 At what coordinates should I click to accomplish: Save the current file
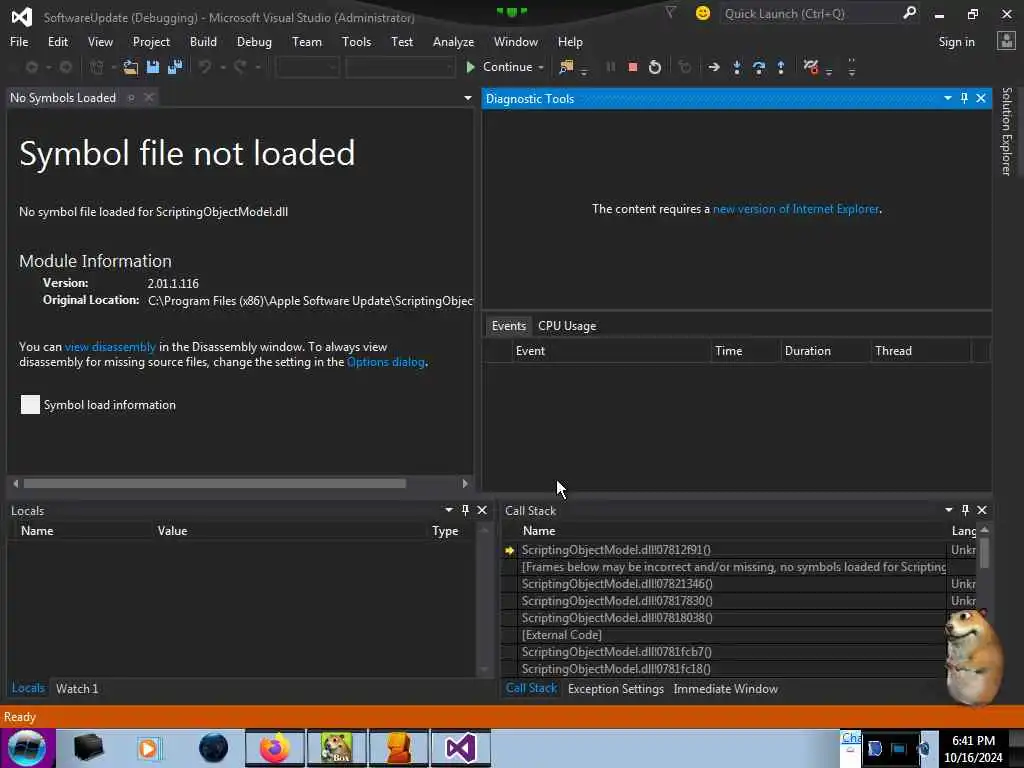[153, 67]
